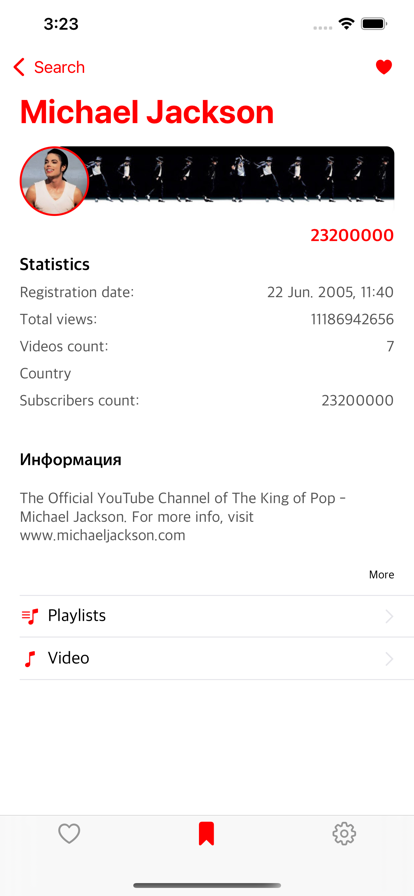Image resolution: width=414 pixels, height=896 pixels.
Task: Switch to the heart favorites tab
Action: tap(69, 834)
